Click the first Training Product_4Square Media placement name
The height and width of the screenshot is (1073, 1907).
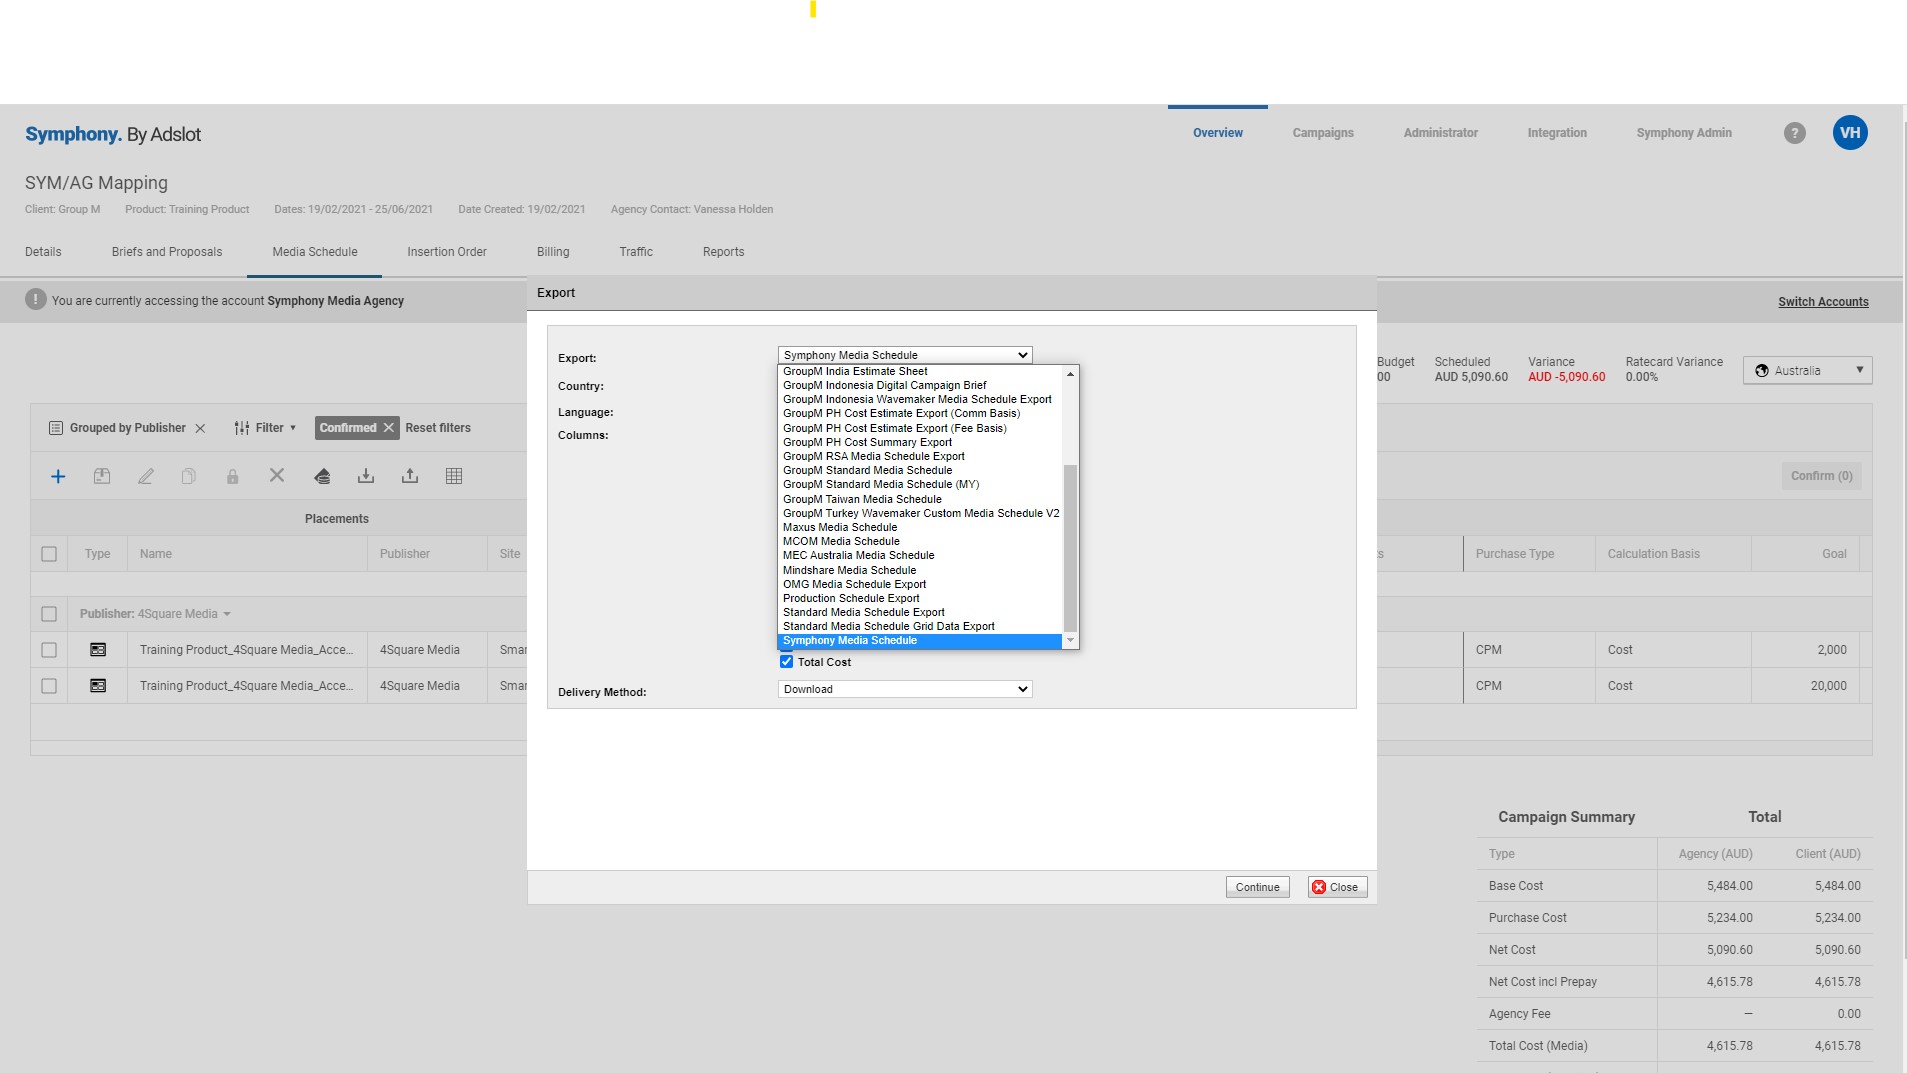pos(246,650)
